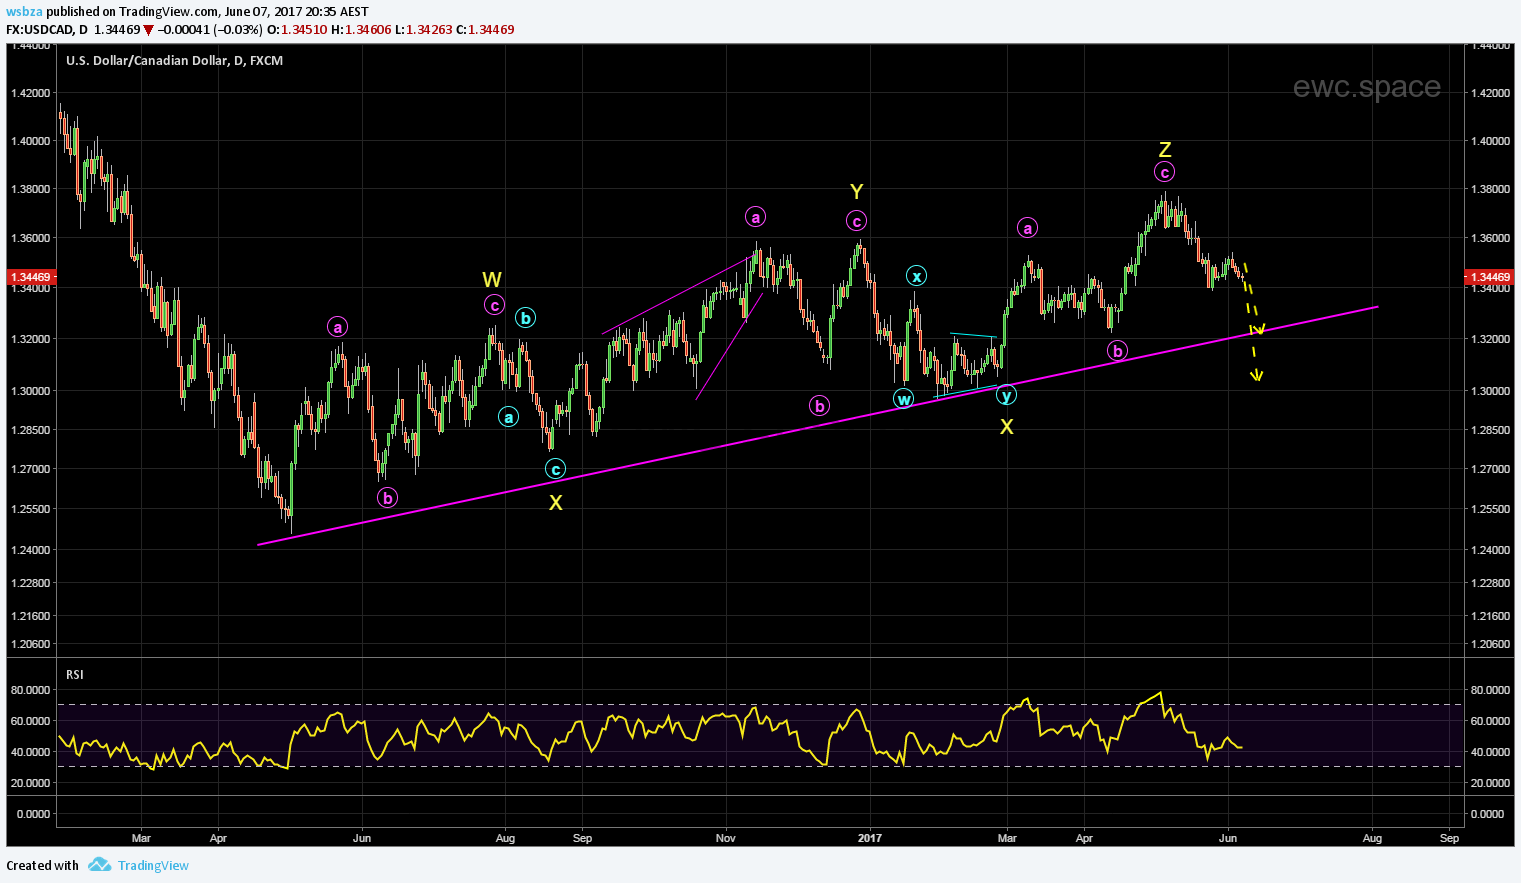Click the red 1.34469 tag on left axis
Viewport: 1521px width, 883px height.
click(30, 277)
